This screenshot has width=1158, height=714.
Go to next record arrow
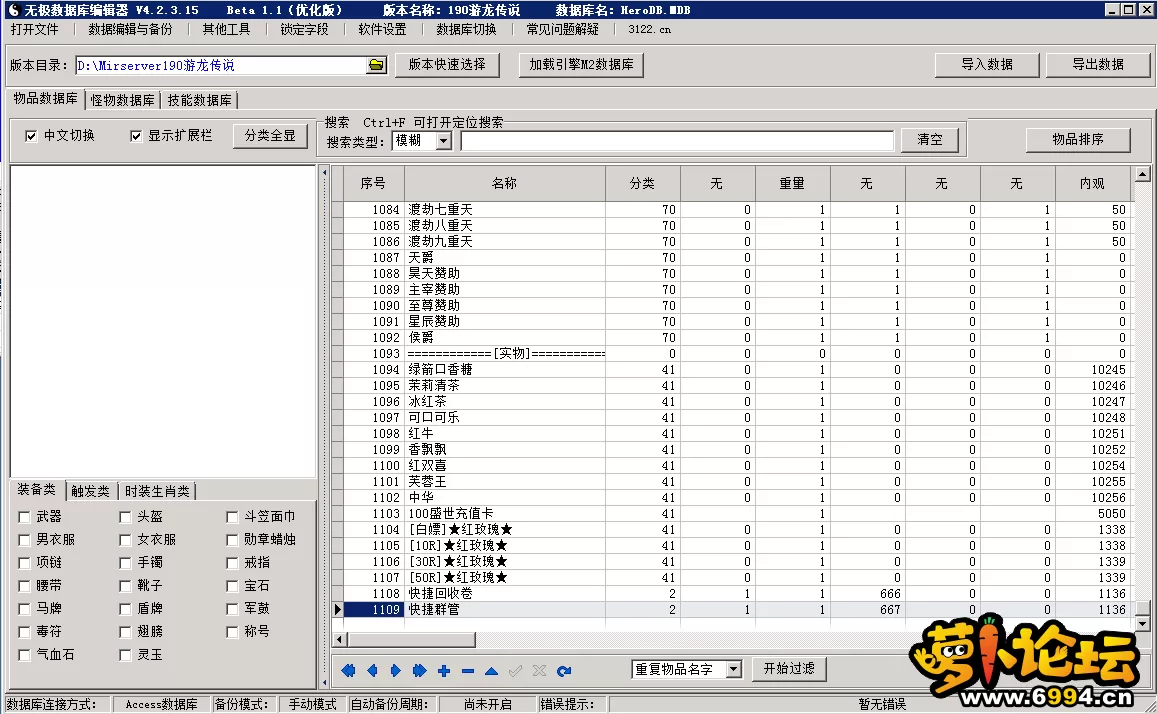pos(396,670)
